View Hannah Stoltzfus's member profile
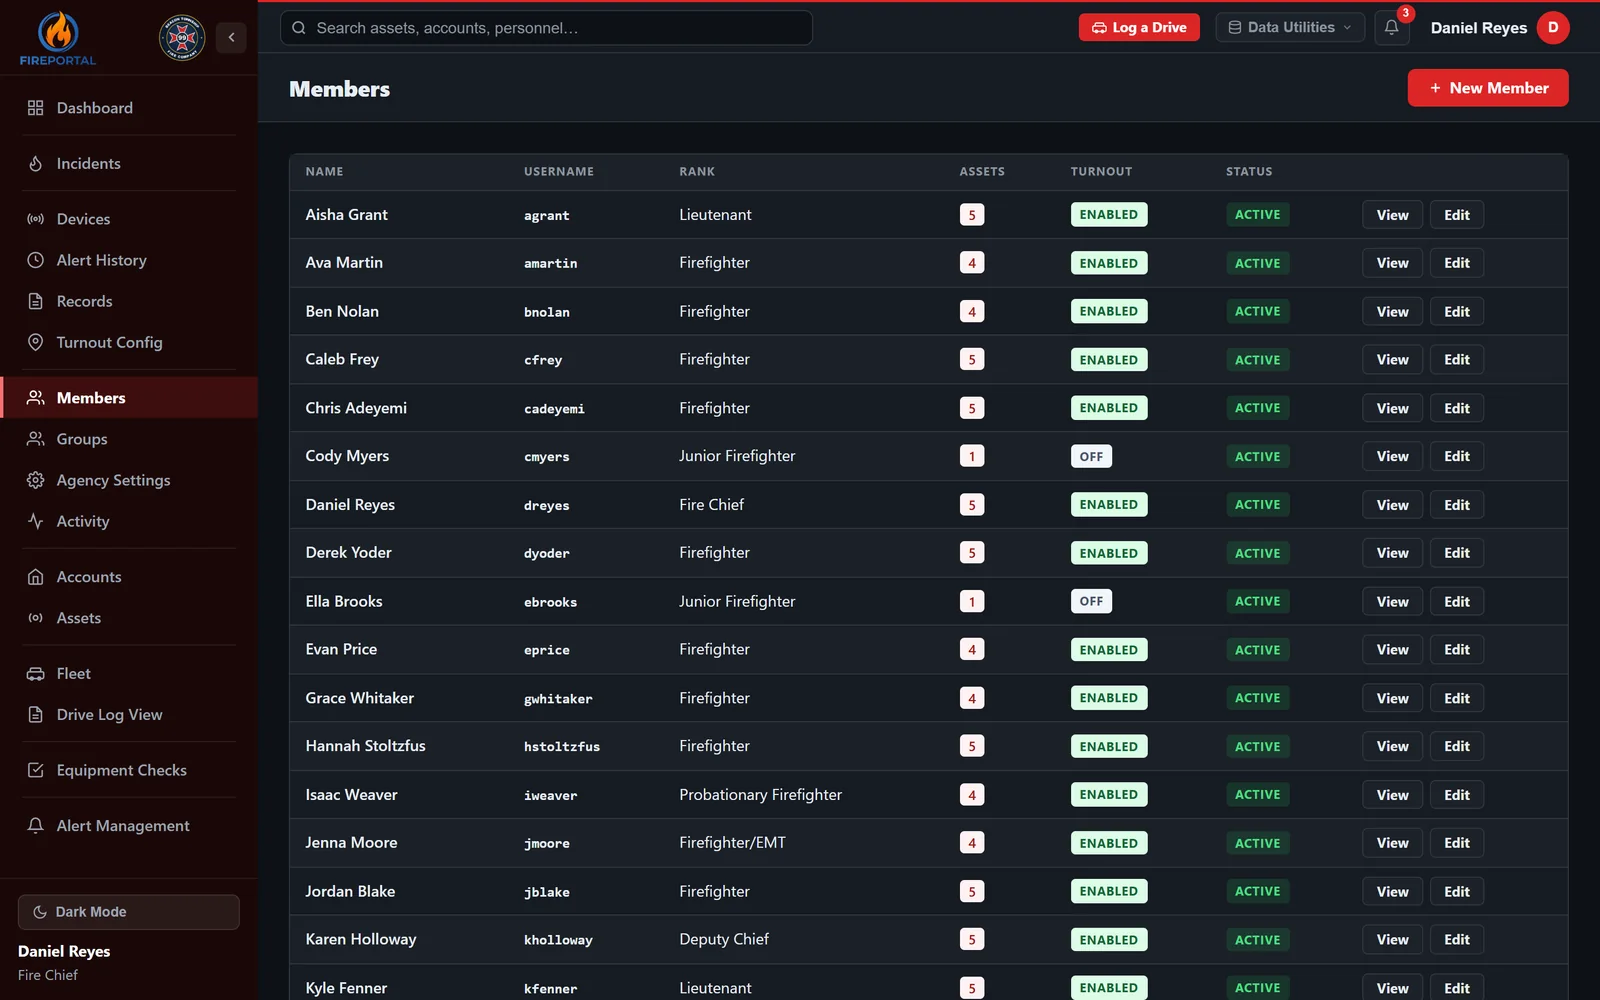 pyautogui.click(x=1392, y=746)
